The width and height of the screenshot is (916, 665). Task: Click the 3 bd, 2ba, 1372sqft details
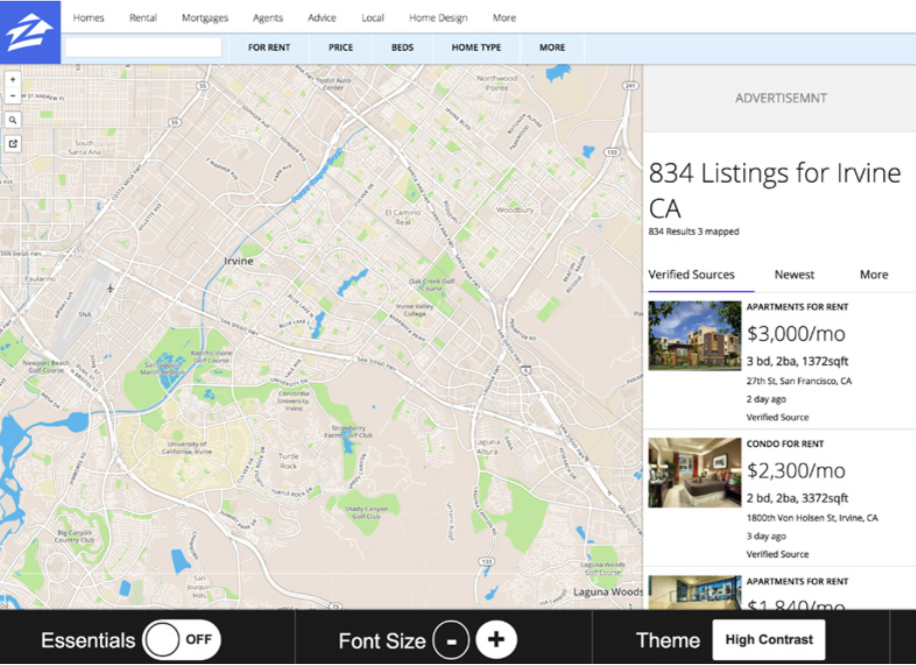coord(797,361)
